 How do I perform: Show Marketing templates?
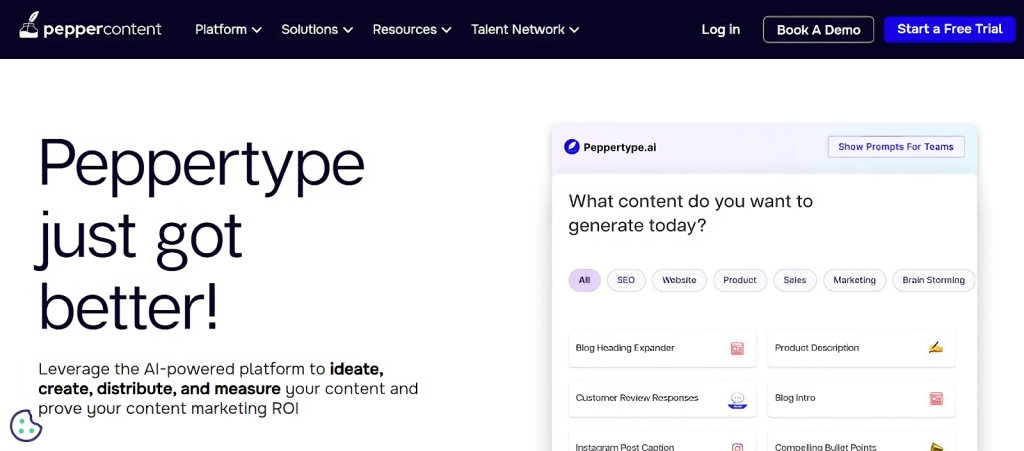coord(854,280)
